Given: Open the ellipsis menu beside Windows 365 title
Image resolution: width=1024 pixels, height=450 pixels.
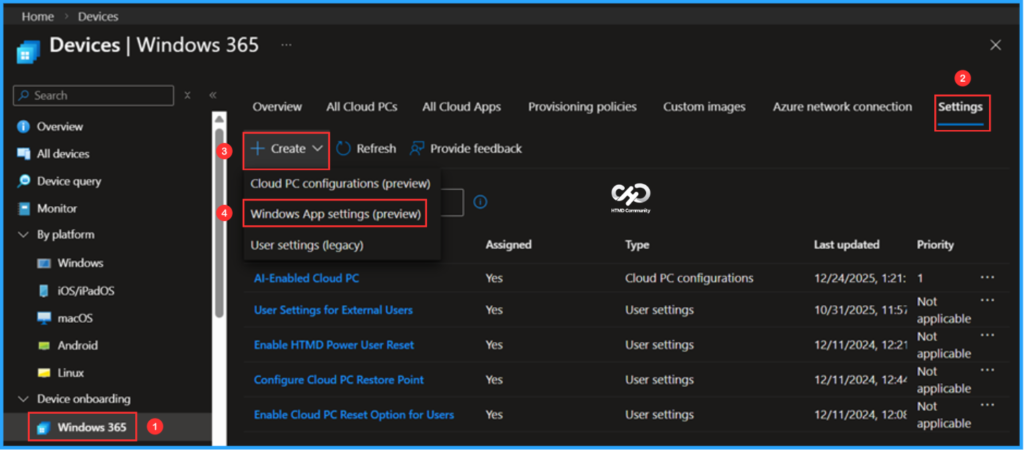Looking at the screenshot, I should point(286,45).
